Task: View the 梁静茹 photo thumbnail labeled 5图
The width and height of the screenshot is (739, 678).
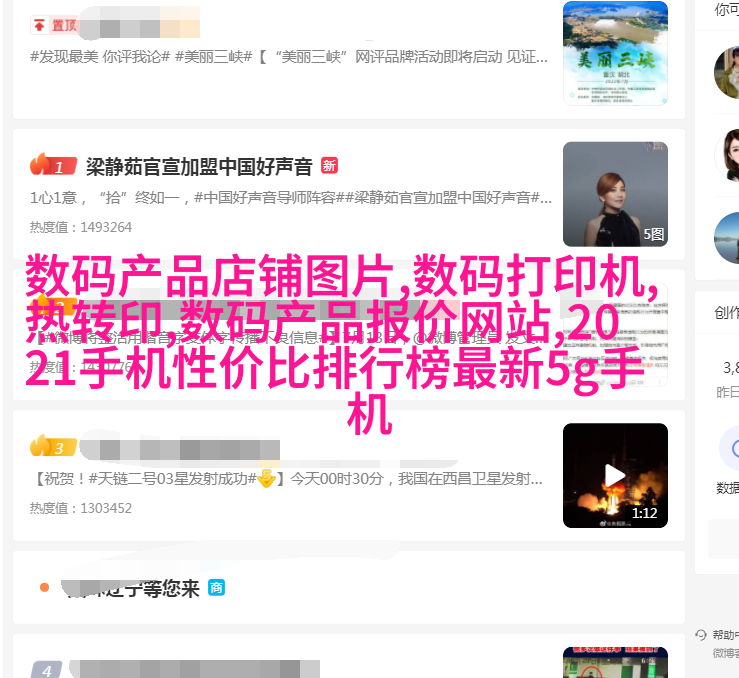Action: click(615, 194)
